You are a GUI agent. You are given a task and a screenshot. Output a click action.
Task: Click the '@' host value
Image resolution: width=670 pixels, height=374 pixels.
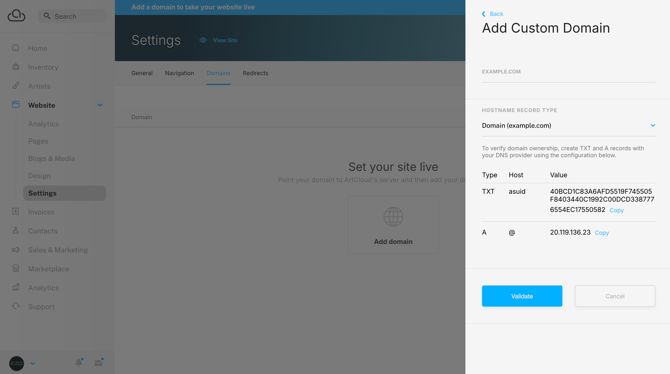pyautogui.click(x=512, y=233)
